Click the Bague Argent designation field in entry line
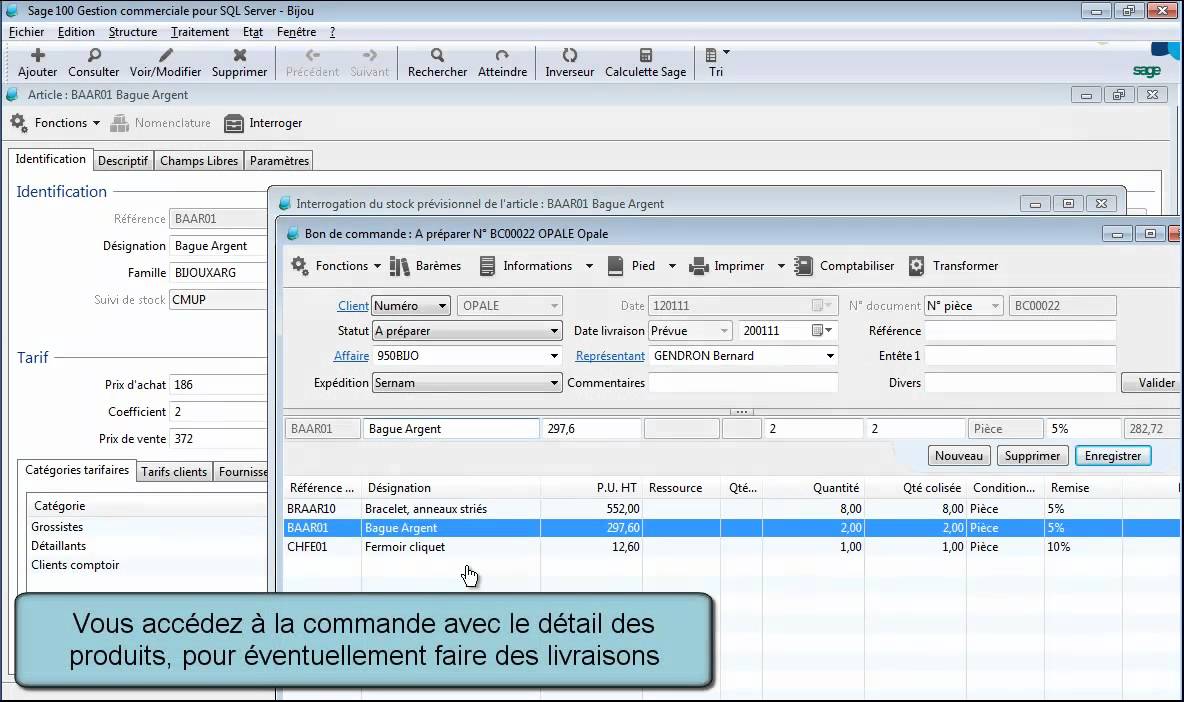Image resolution: width=1184 pixels, height=702 pixels. click(451, 429)
